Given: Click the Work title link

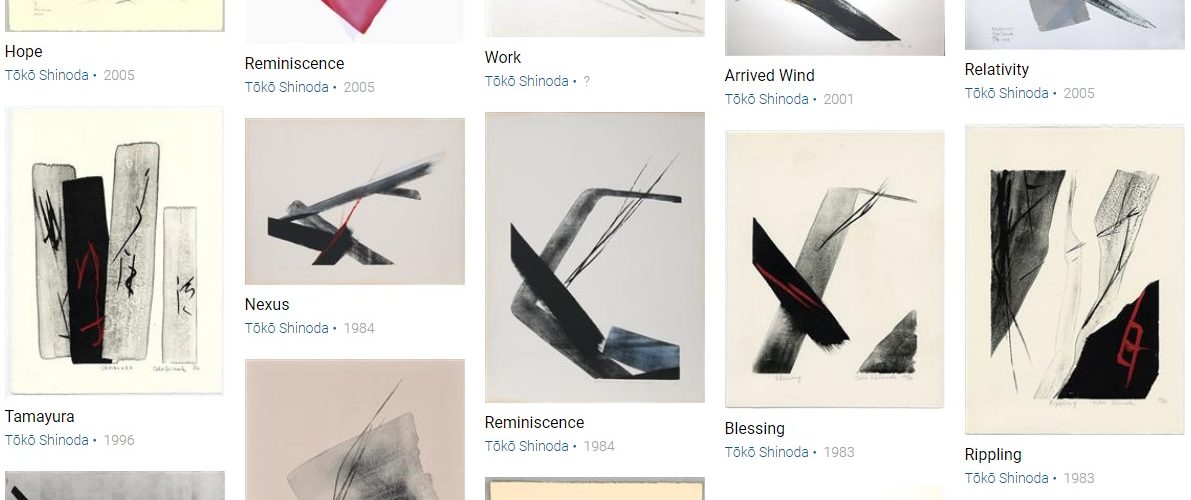Looking at the screenshot, I should 503,58.
